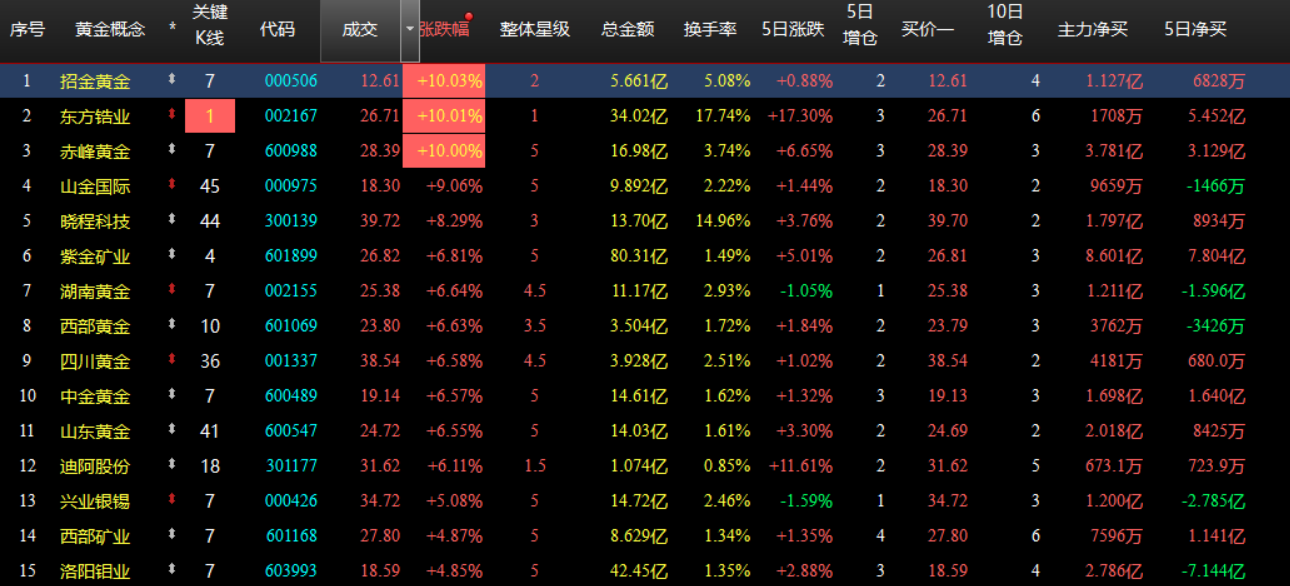Select the 山金国际 stock name
The height and width of the screenshot is (586, 1290).
click(x=95, y=186)
